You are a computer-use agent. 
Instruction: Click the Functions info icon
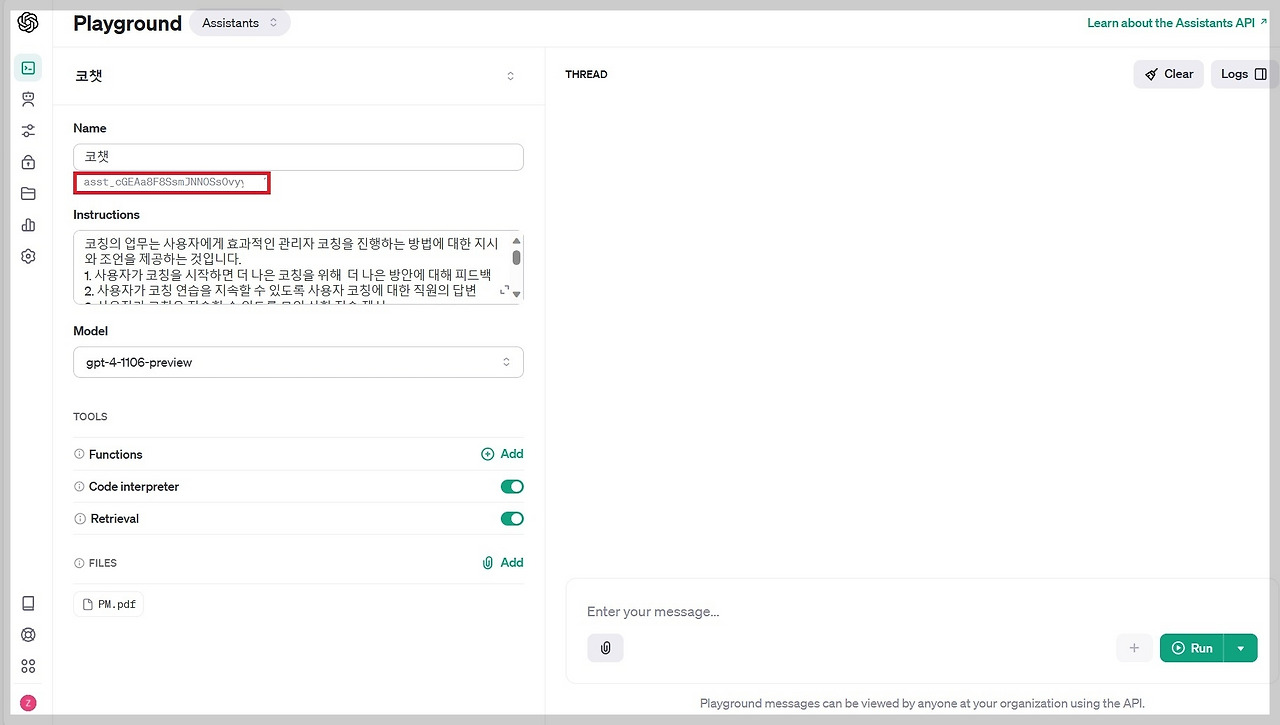(x=79, y=454)
